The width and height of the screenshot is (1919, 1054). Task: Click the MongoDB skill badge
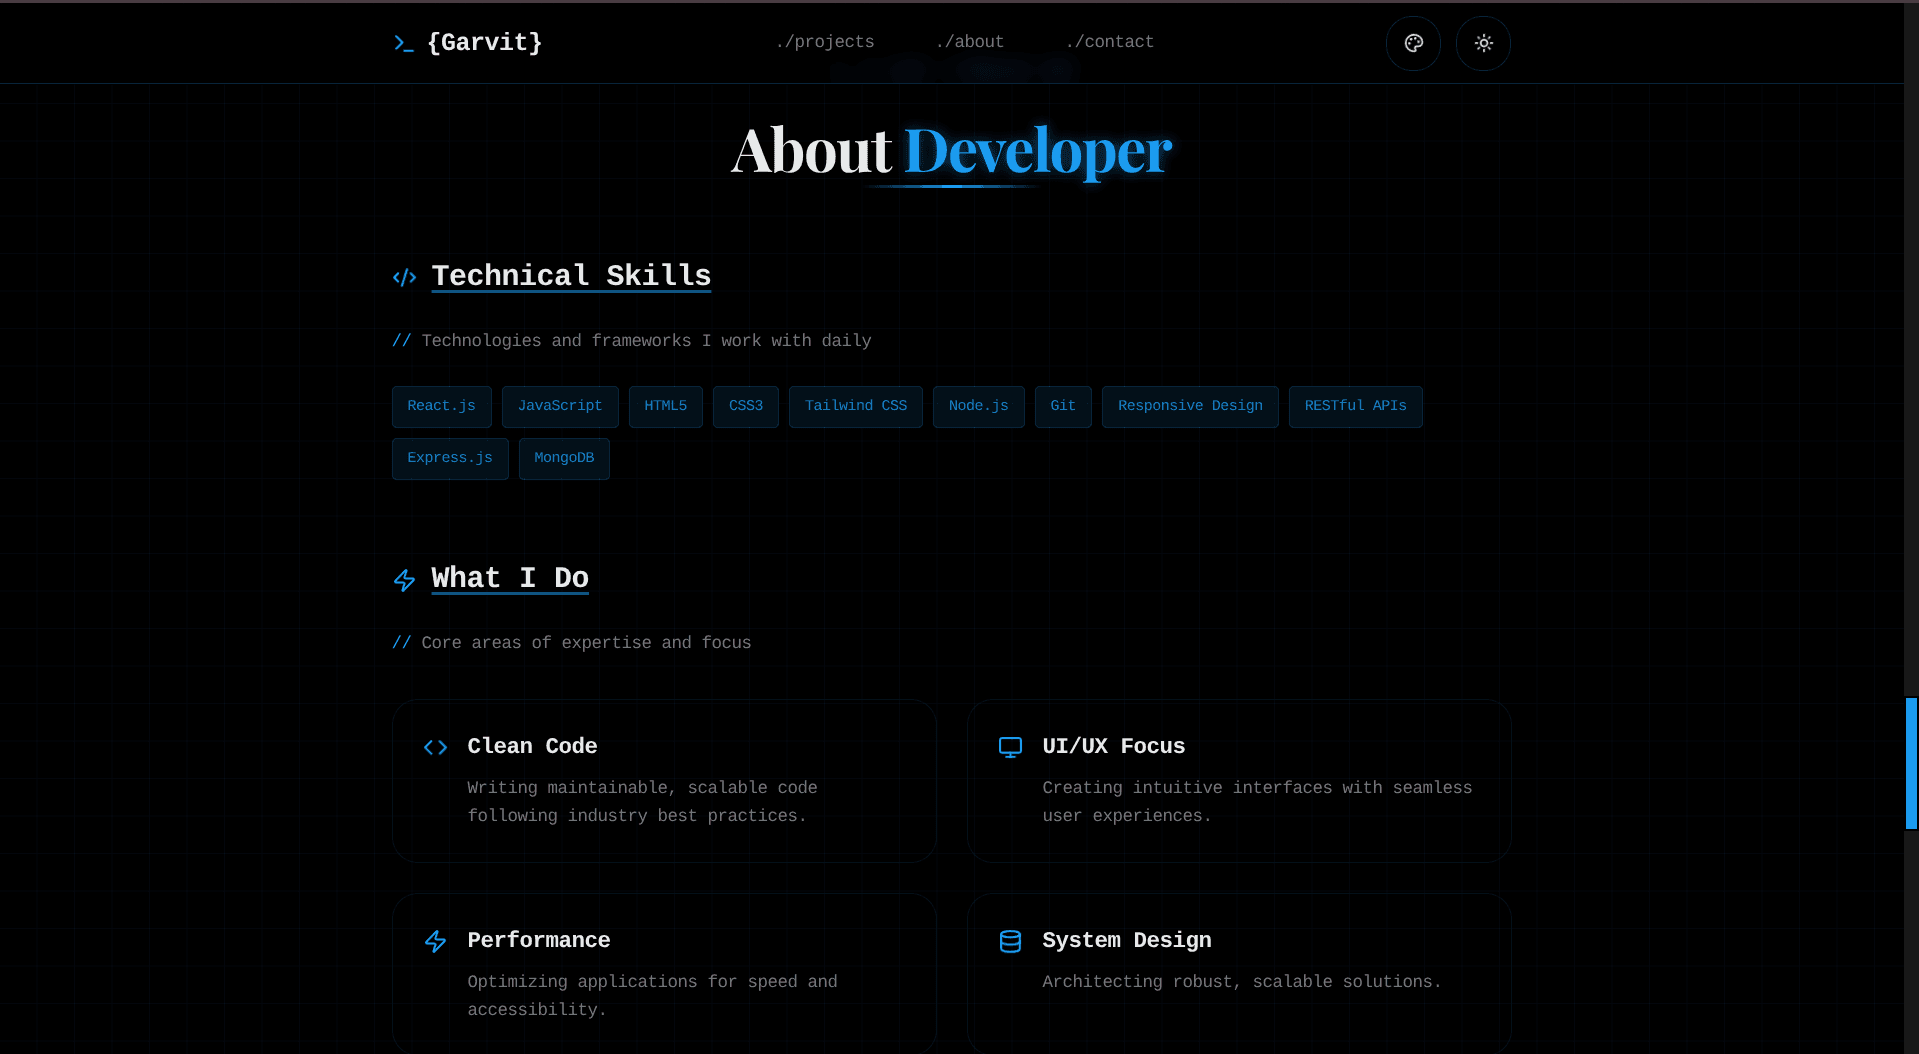pyautogui.click(x=564, y=458)
